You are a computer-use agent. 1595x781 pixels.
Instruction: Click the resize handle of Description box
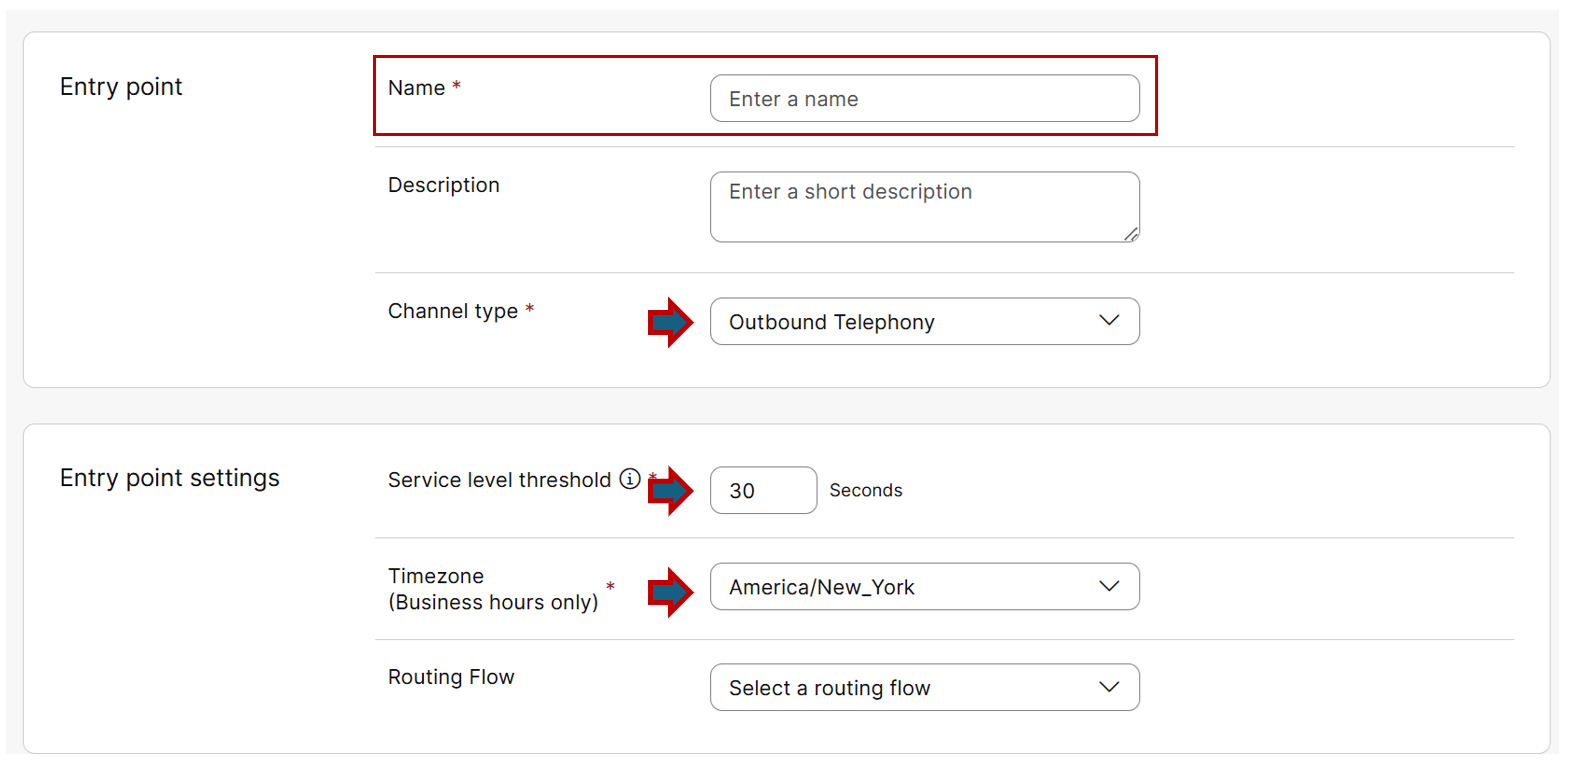pyautogui.click(x=1130, y=234)
